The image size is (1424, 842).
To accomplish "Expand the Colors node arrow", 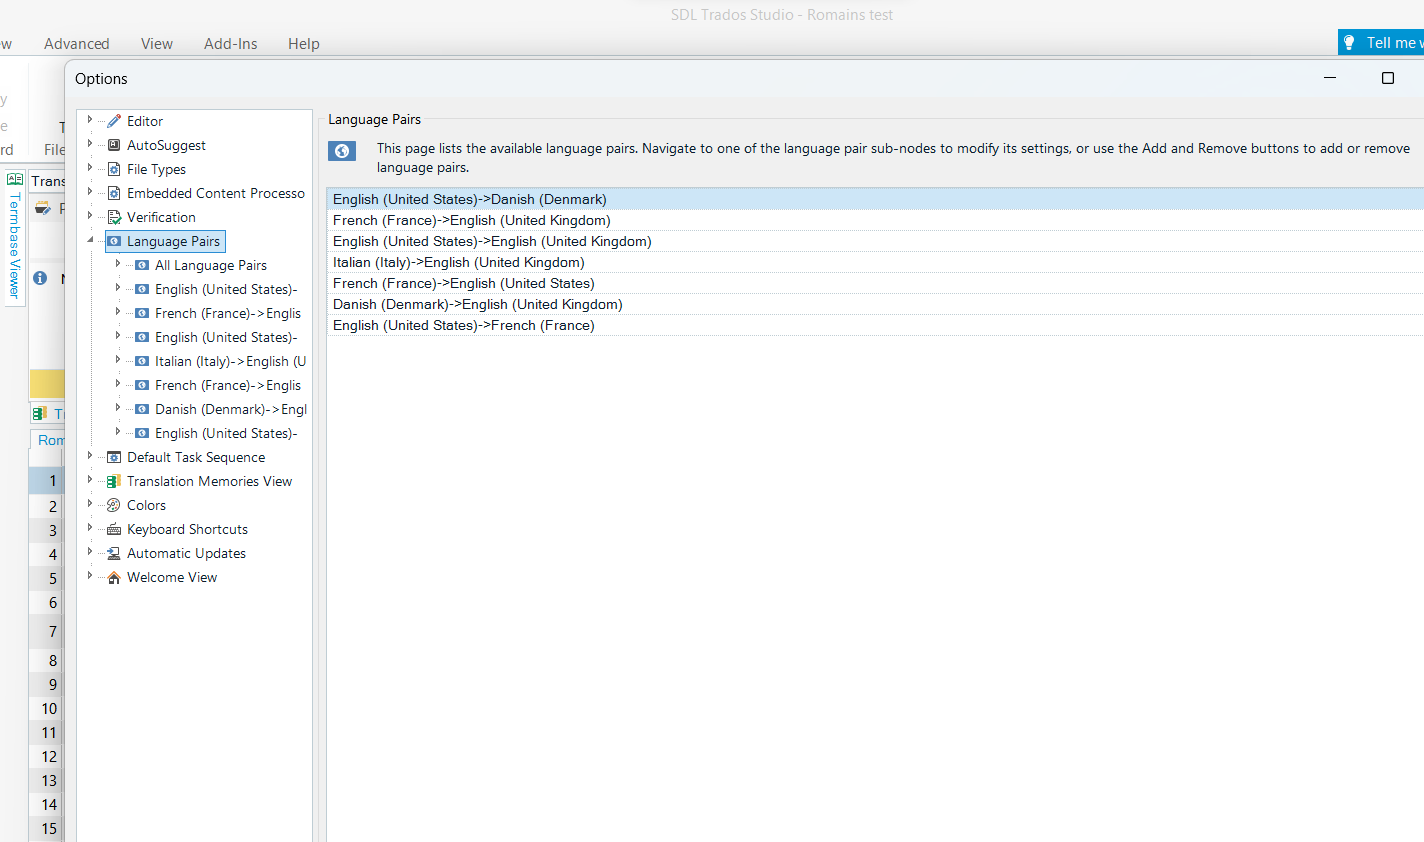I will 90,504.
